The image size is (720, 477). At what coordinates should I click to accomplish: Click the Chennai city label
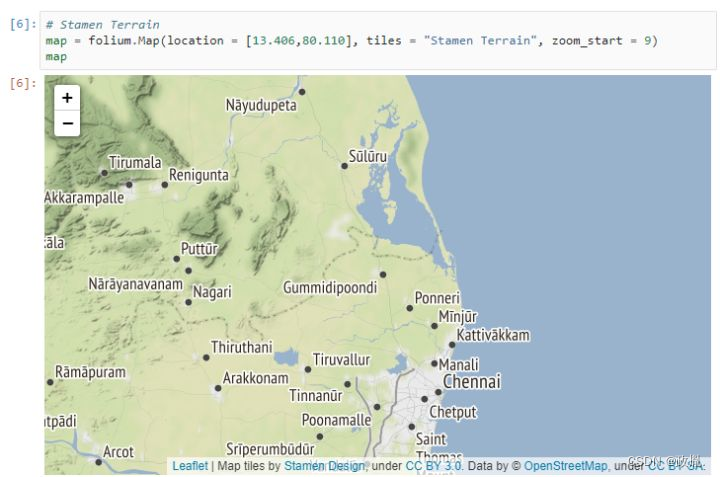472,381
